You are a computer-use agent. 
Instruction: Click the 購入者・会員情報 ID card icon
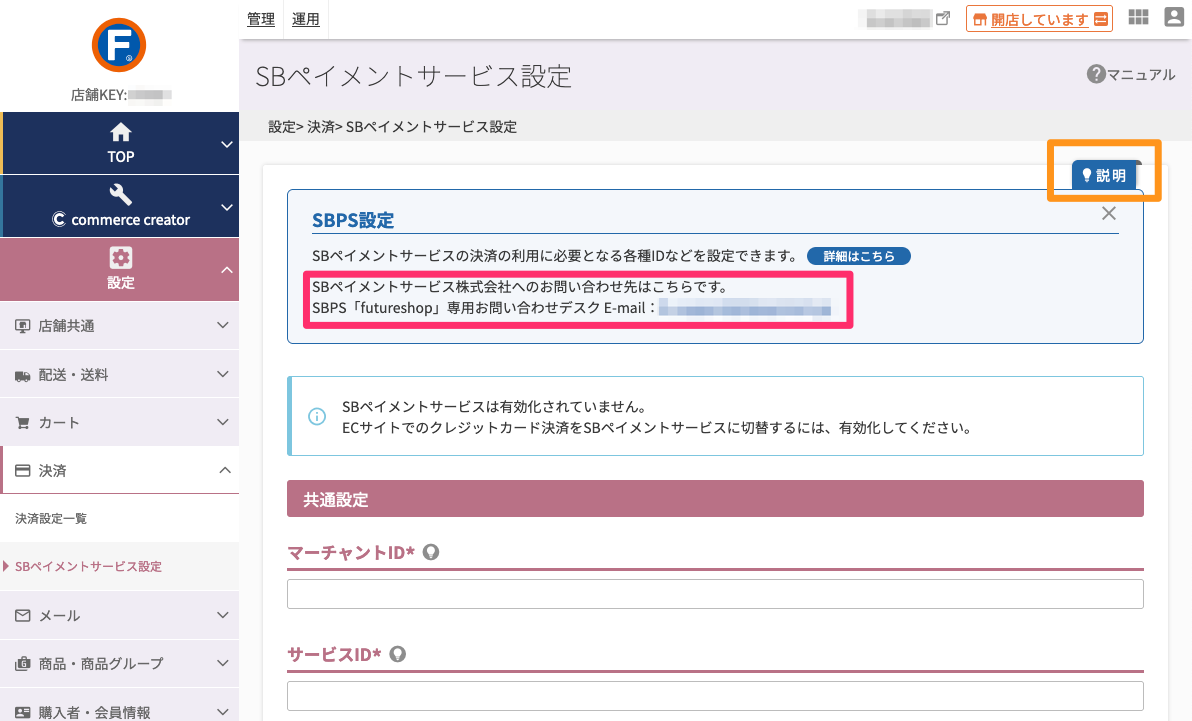coord(23,712)
